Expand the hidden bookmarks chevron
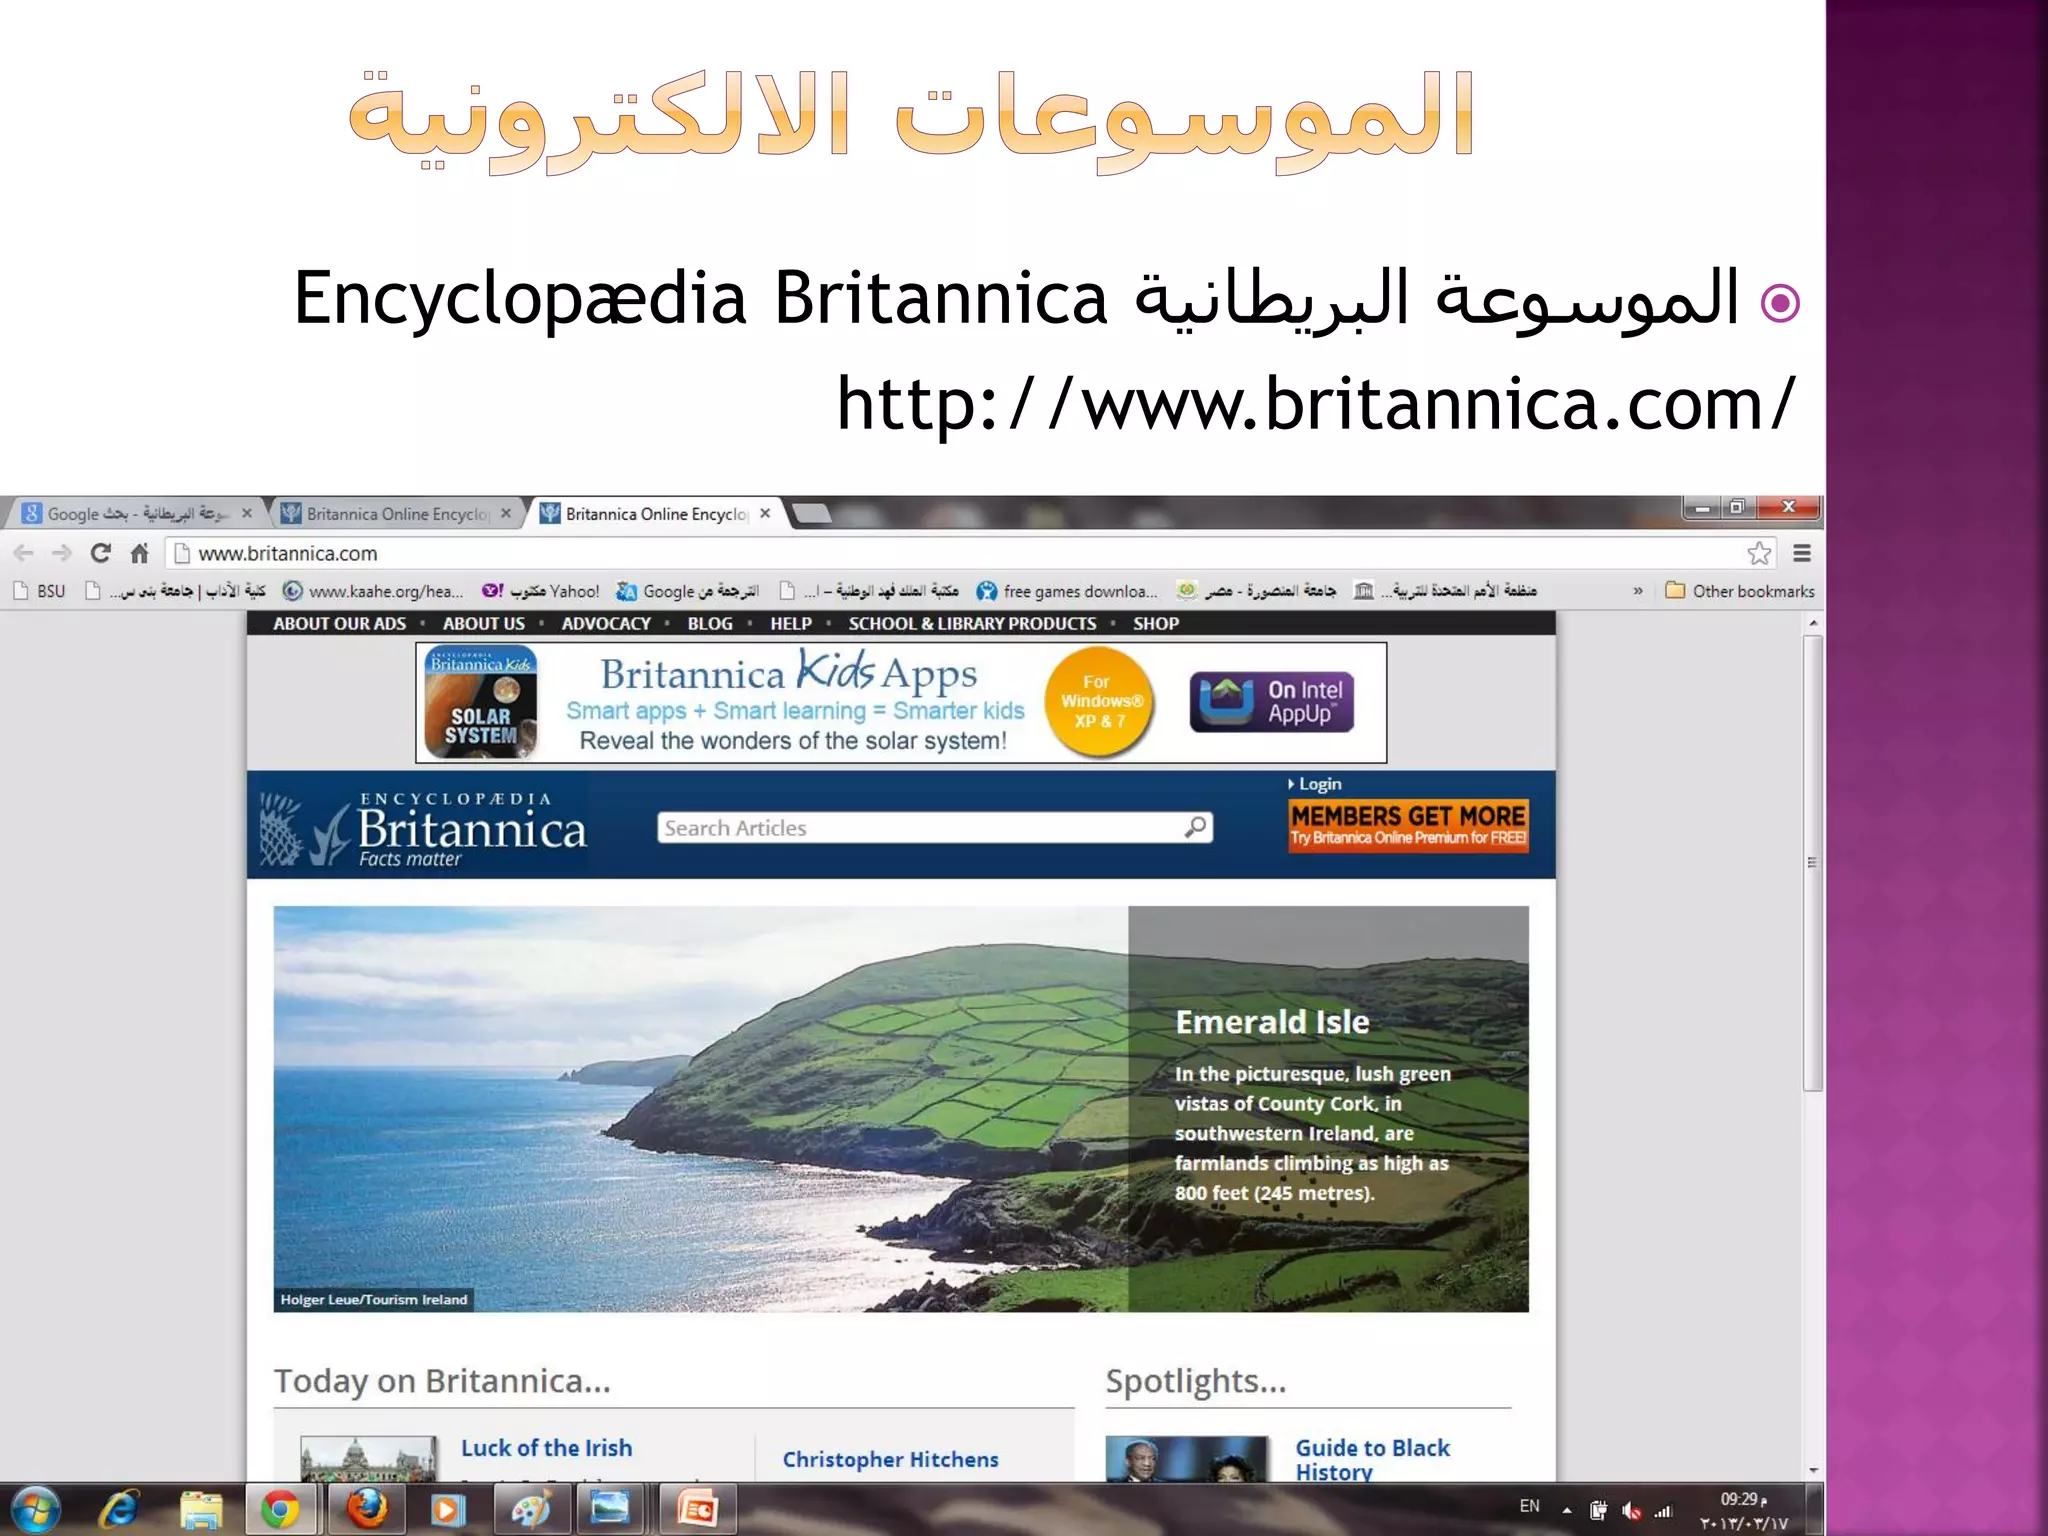 point(1638,591)
